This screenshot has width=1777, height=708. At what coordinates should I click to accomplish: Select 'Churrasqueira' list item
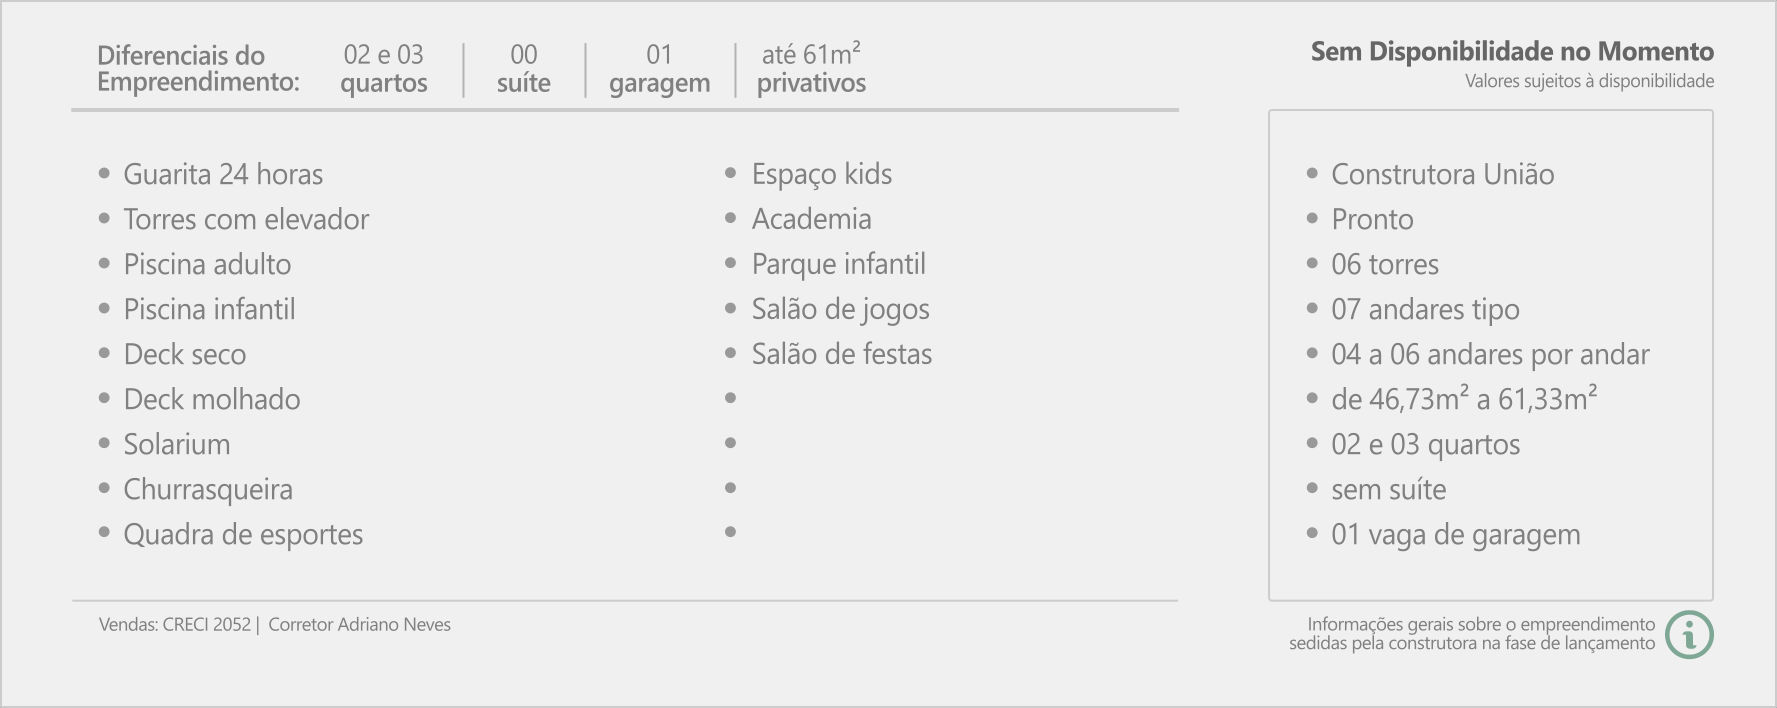click(208, 490)
